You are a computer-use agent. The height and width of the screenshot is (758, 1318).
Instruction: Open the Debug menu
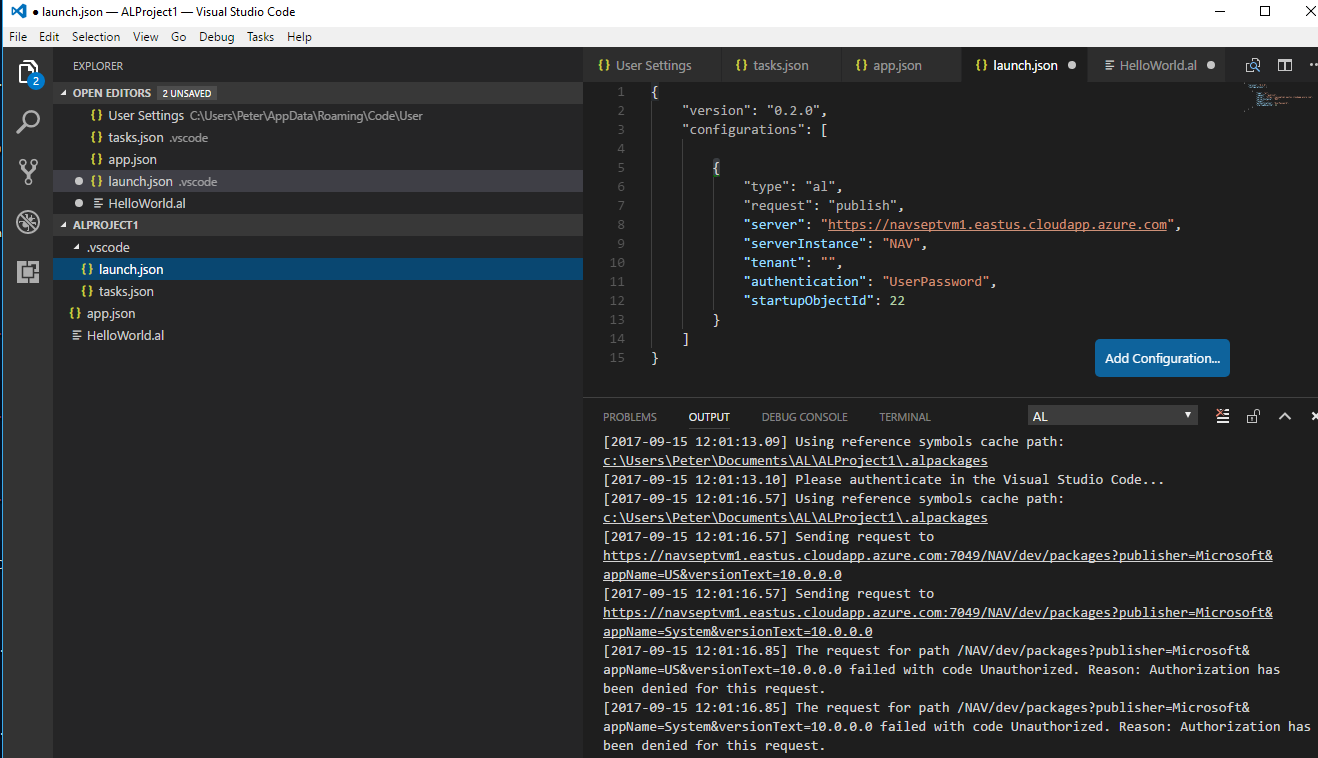coord(216,37)
